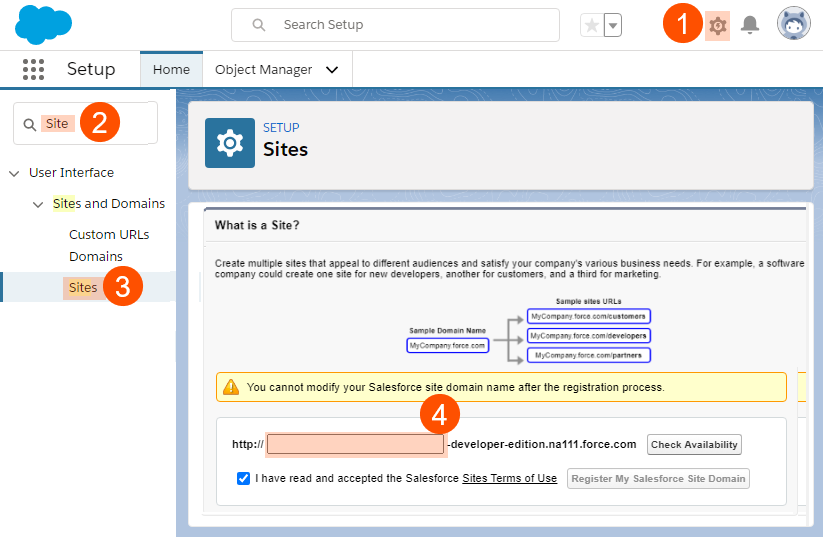Collapse the Sites and Domains chevron
823x538 pixels.
coord(38,204)
